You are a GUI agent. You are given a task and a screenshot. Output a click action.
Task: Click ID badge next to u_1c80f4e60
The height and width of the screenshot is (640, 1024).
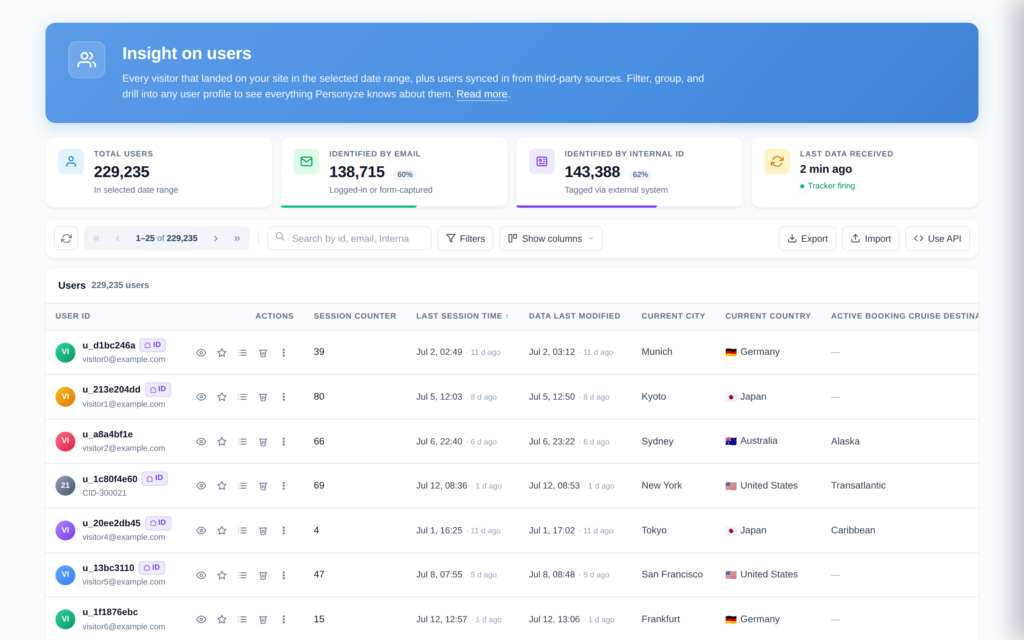[x=155, y=479]
